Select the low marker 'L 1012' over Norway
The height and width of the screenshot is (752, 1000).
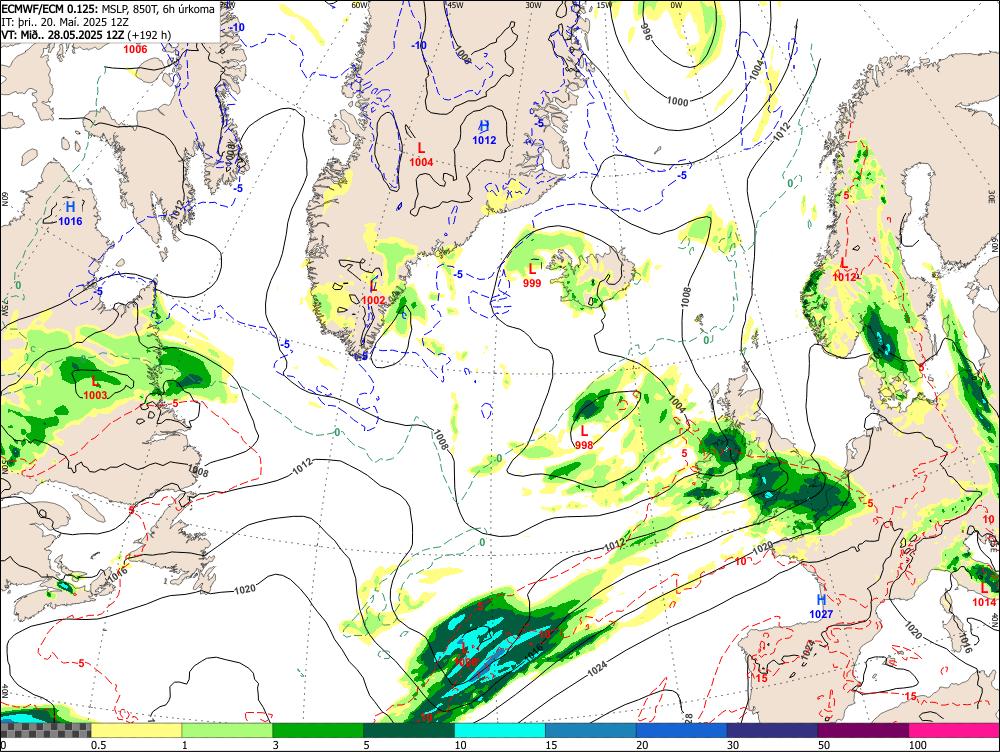point(844,269)
